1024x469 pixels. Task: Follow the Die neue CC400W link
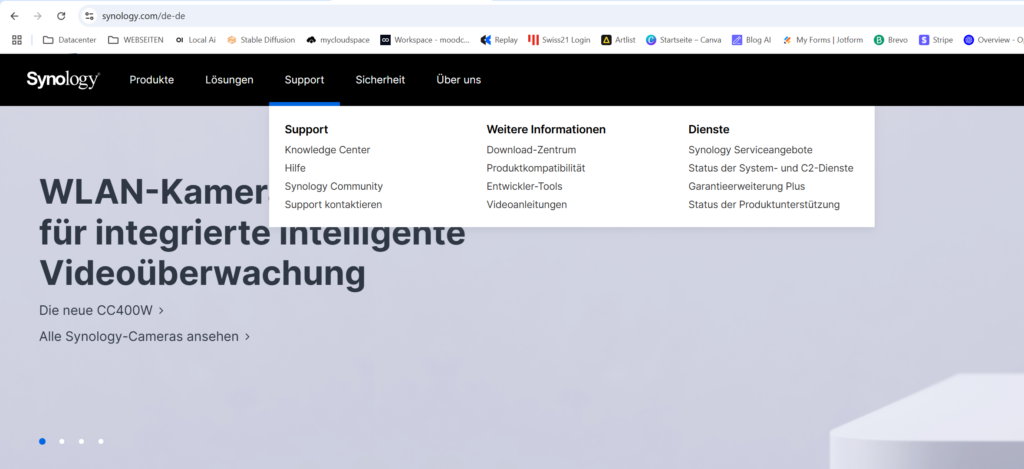tap(101, 310)
